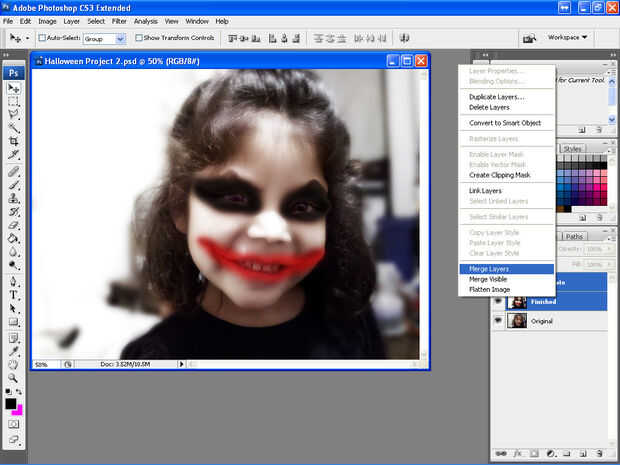620x465 pixels.
Task: Select the Move tool in toolbox
Action: pos(14,88)
